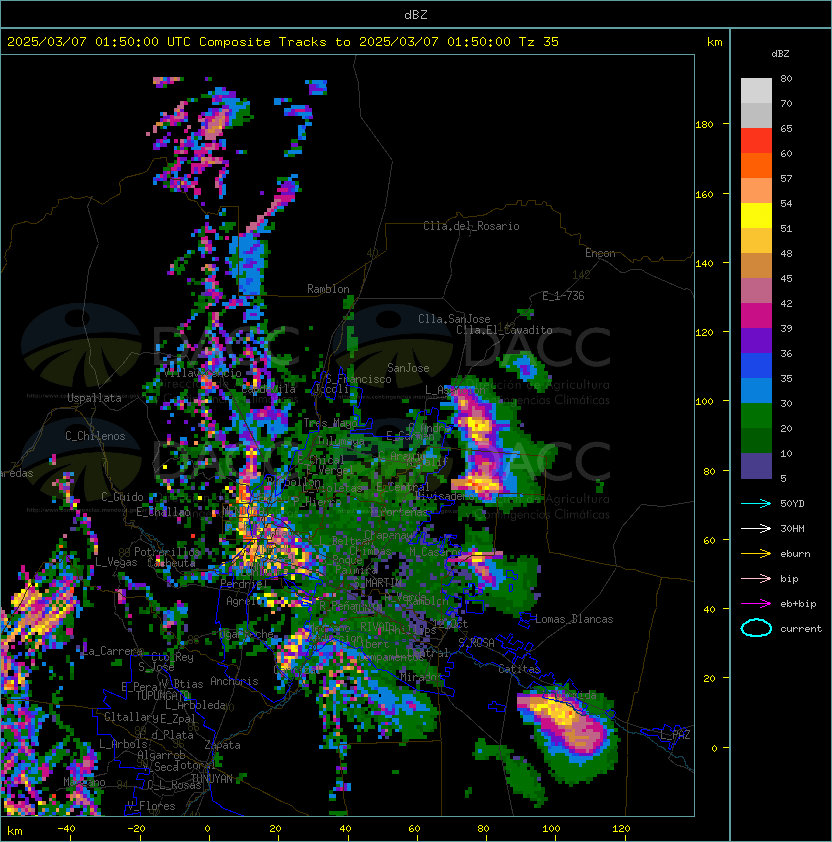Image resolution: width=832 pixels, height=842 pixels.
Task: Click the magenta eb+bip arrow in legend
Action: click(756, 604)
